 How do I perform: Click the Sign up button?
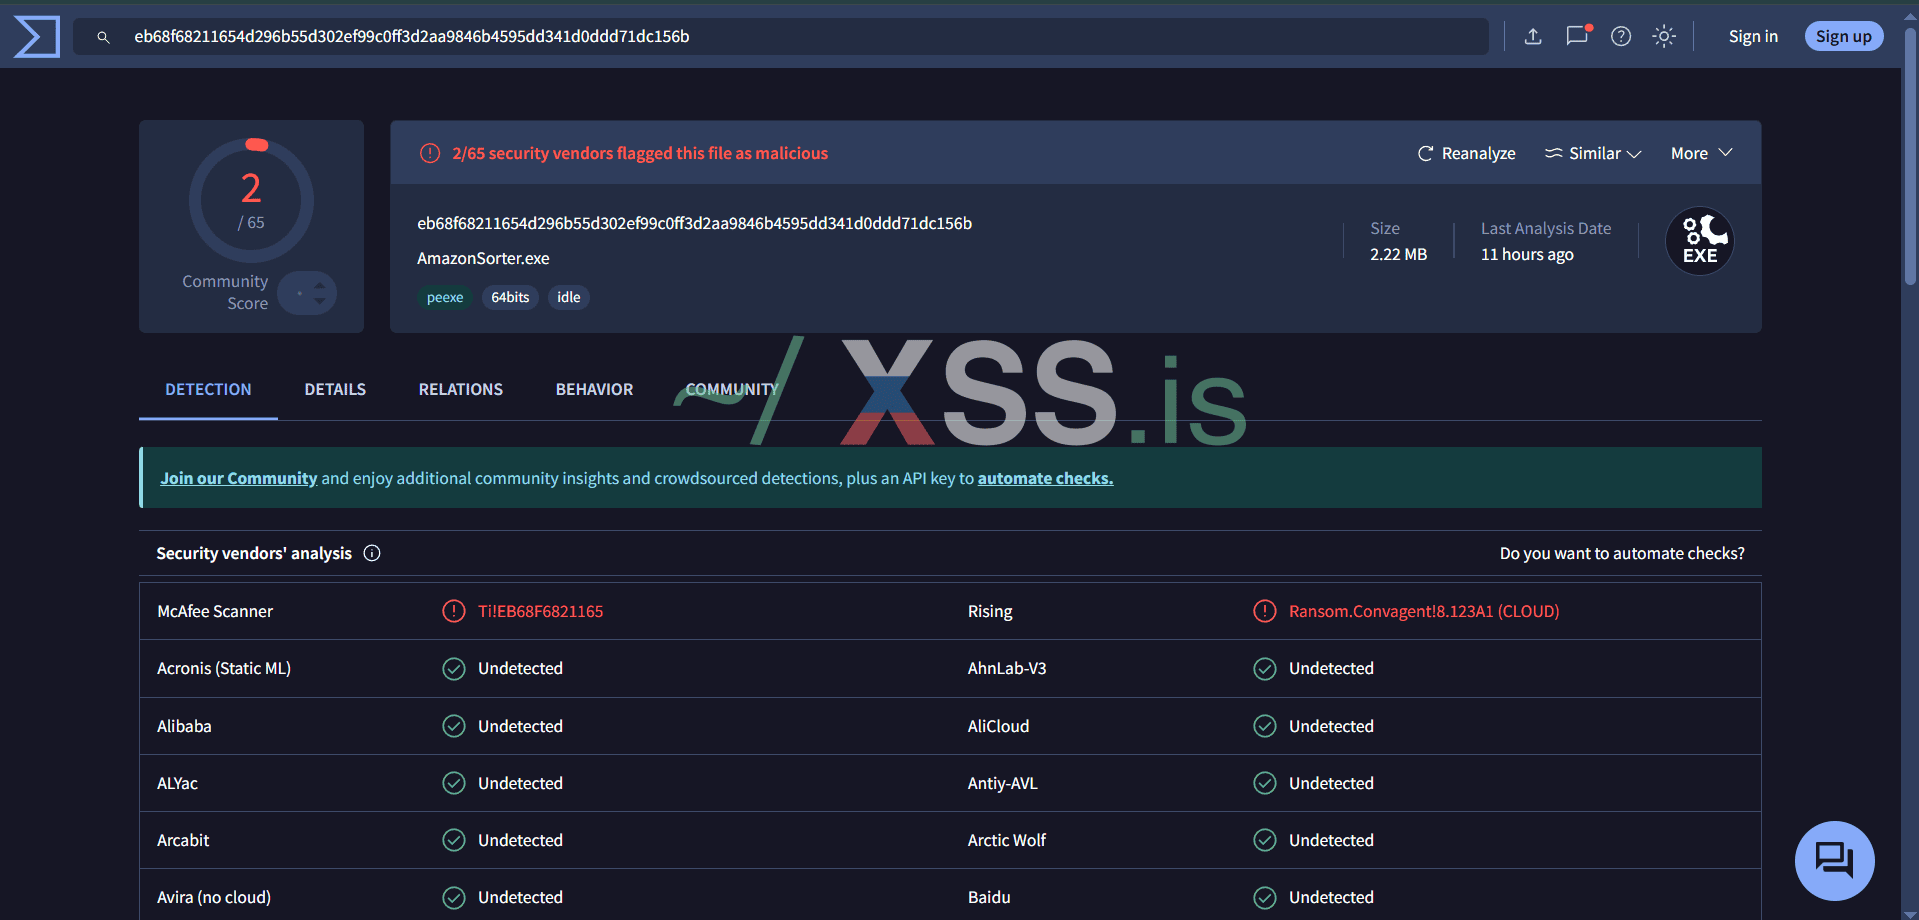point(1843,37)
